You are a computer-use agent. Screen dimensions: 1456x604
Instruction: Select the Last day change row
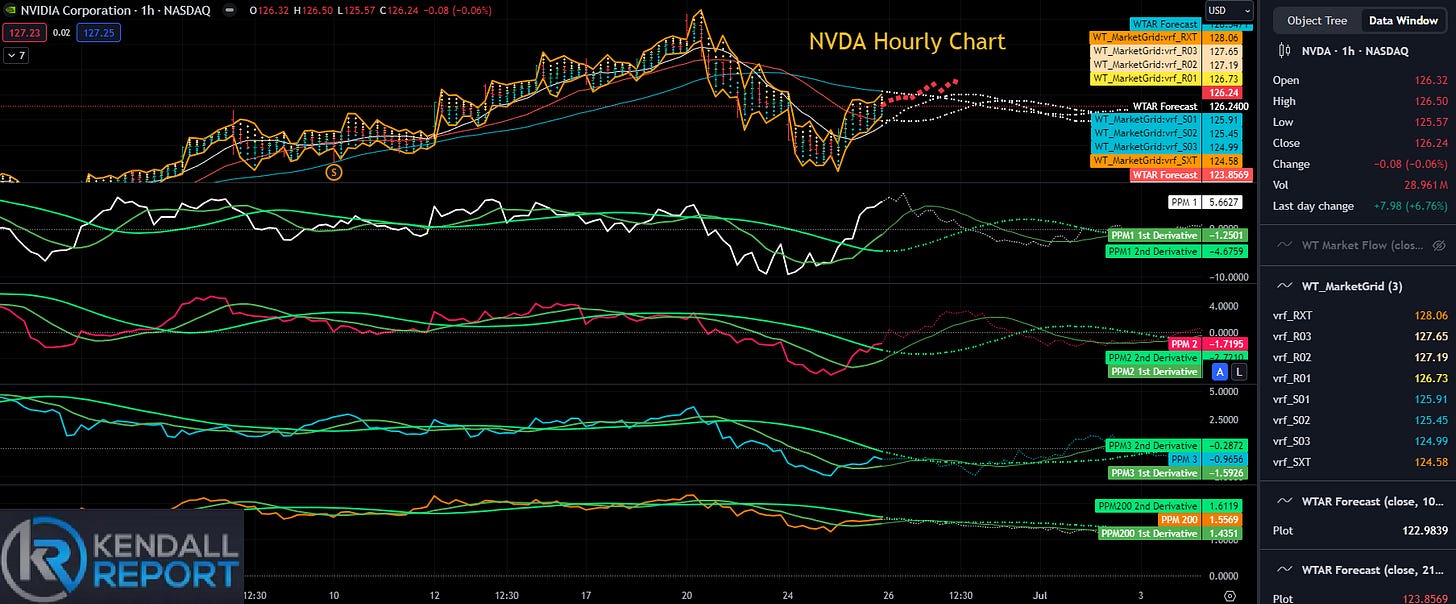1362,206
